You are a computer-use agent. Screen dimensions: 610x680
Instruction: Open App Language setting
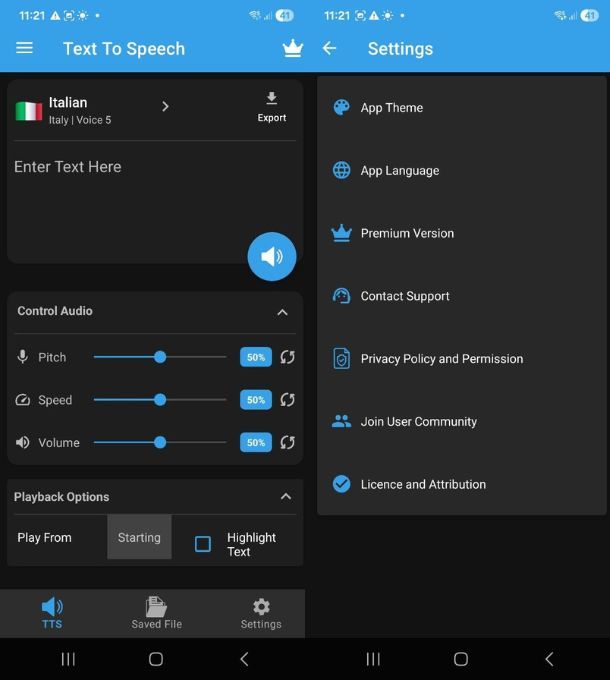click(462, 170)
